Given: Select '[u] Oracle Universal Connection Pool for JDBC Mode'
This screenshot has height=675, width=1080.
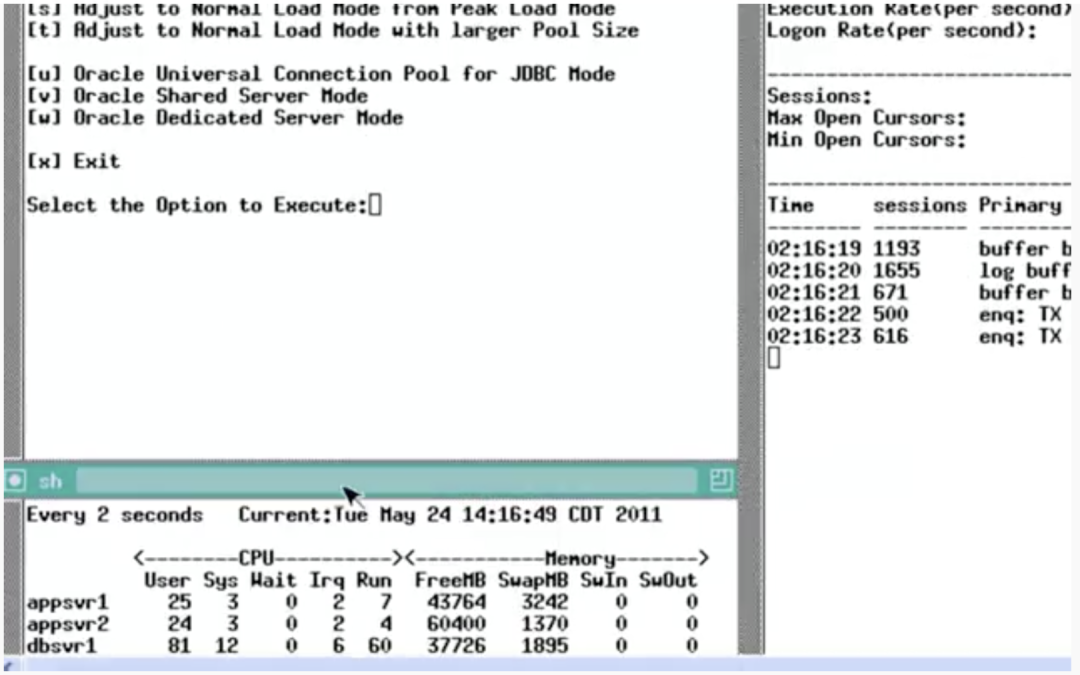Looking at the screenshot, I should tap(321, 74).
